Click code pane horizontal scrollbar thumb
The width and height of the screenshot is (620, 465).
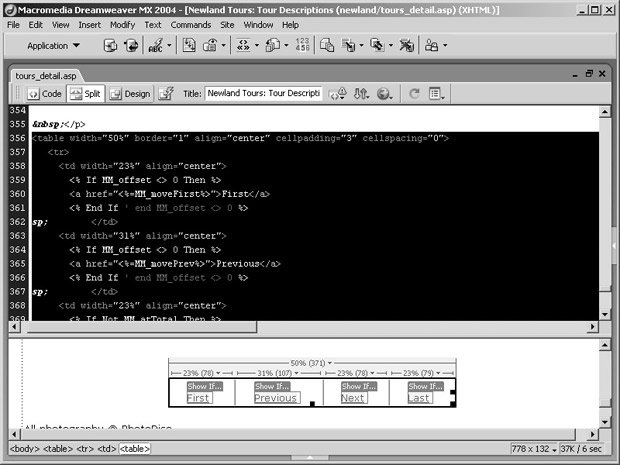(142, 327)
